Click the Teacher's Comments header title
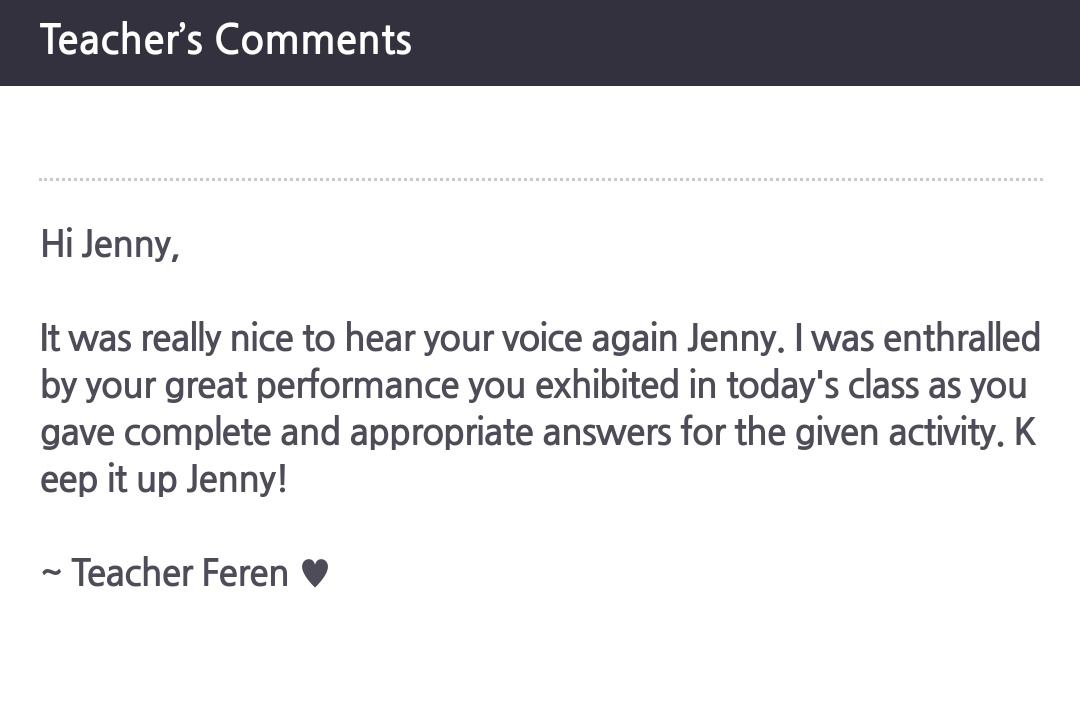Screen dimensions: 1080x707 click(226, 39)
